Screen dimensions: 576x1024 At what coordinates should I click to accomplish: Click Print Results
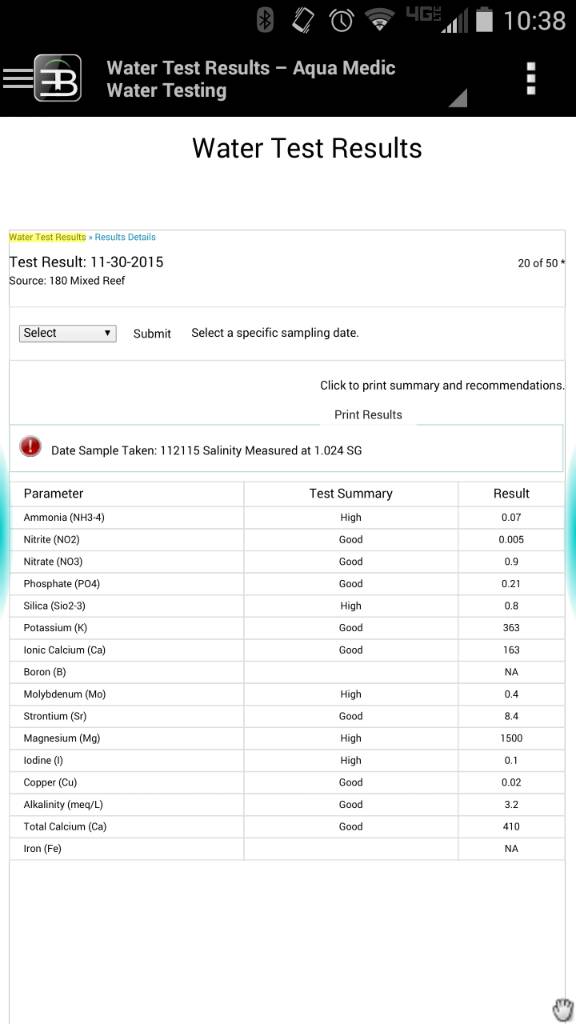click(368, 415)
